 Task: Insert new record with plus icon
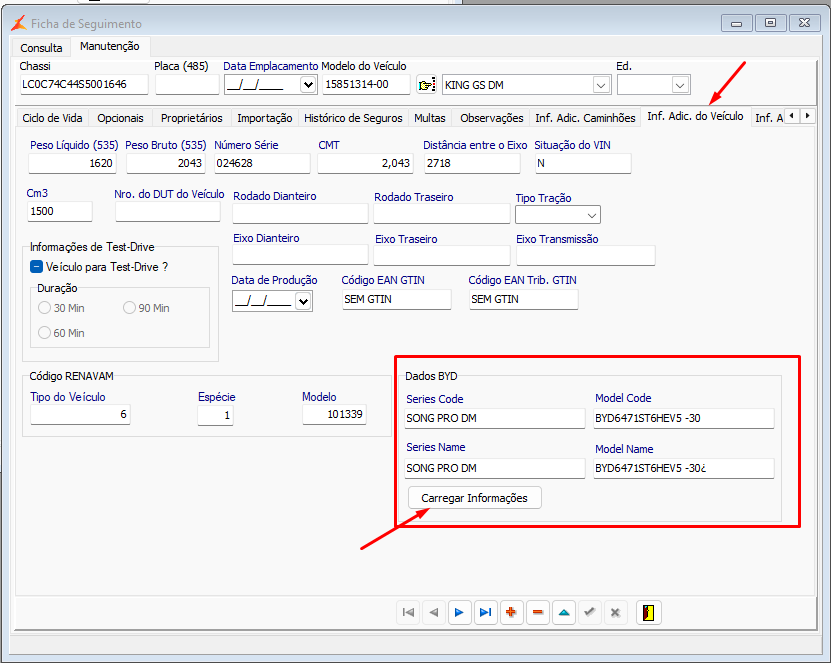tap(511, 612)
